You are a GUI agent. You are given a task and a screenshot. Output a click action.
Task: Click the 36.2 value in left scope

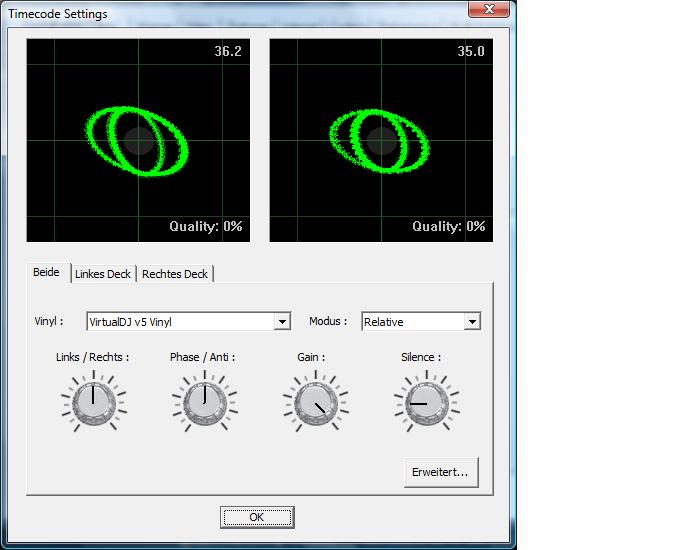click(228, 51)
